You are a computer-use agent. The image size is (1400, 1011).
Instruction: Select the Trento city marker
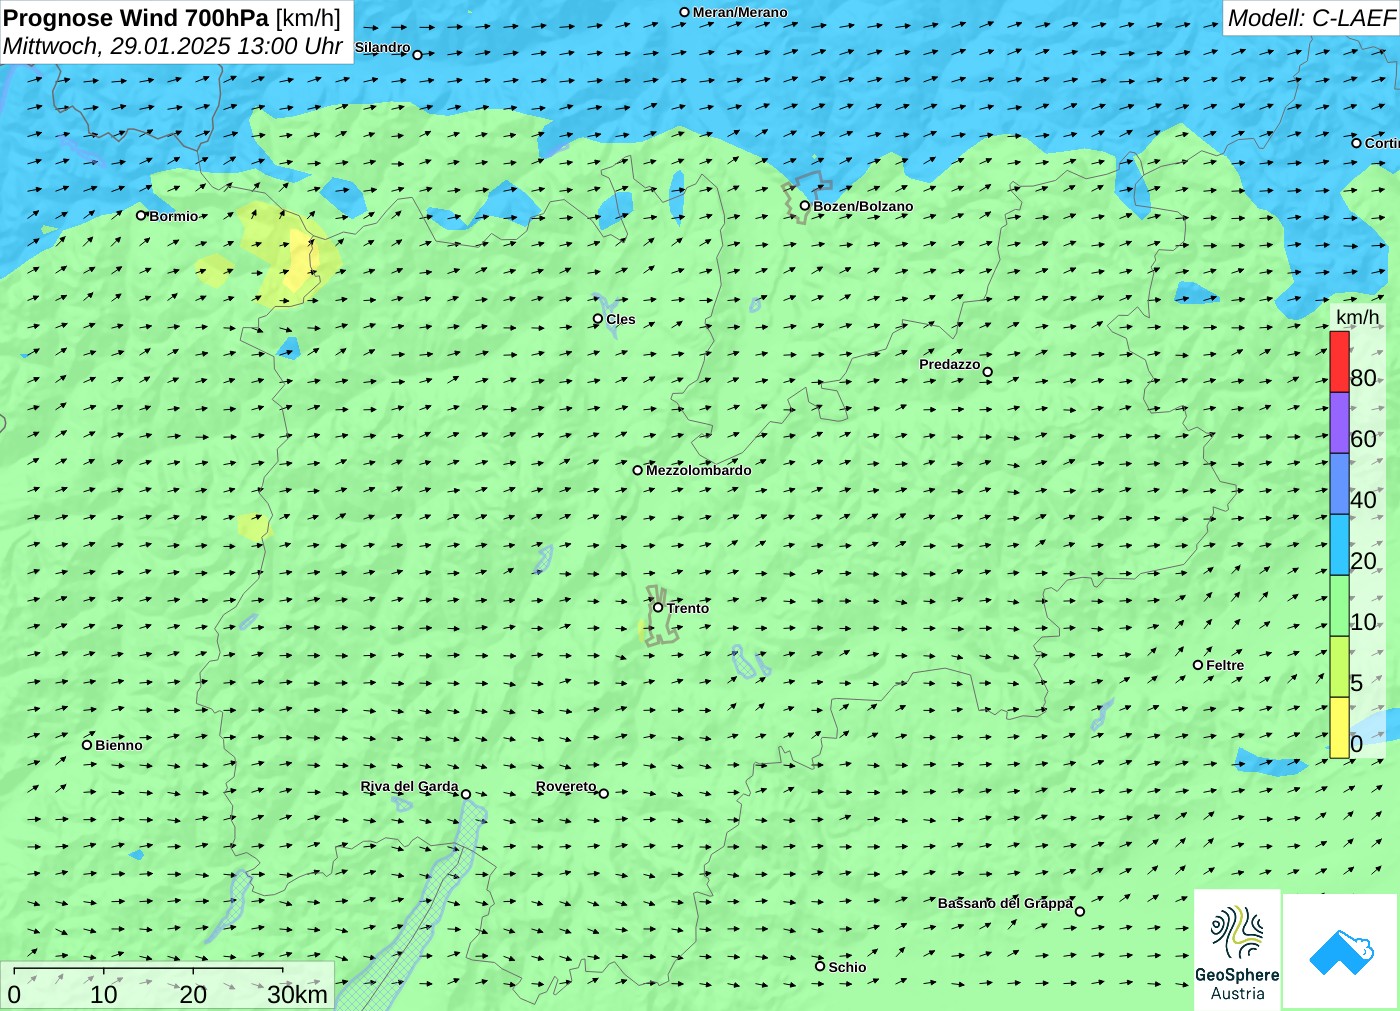point(658,607)
